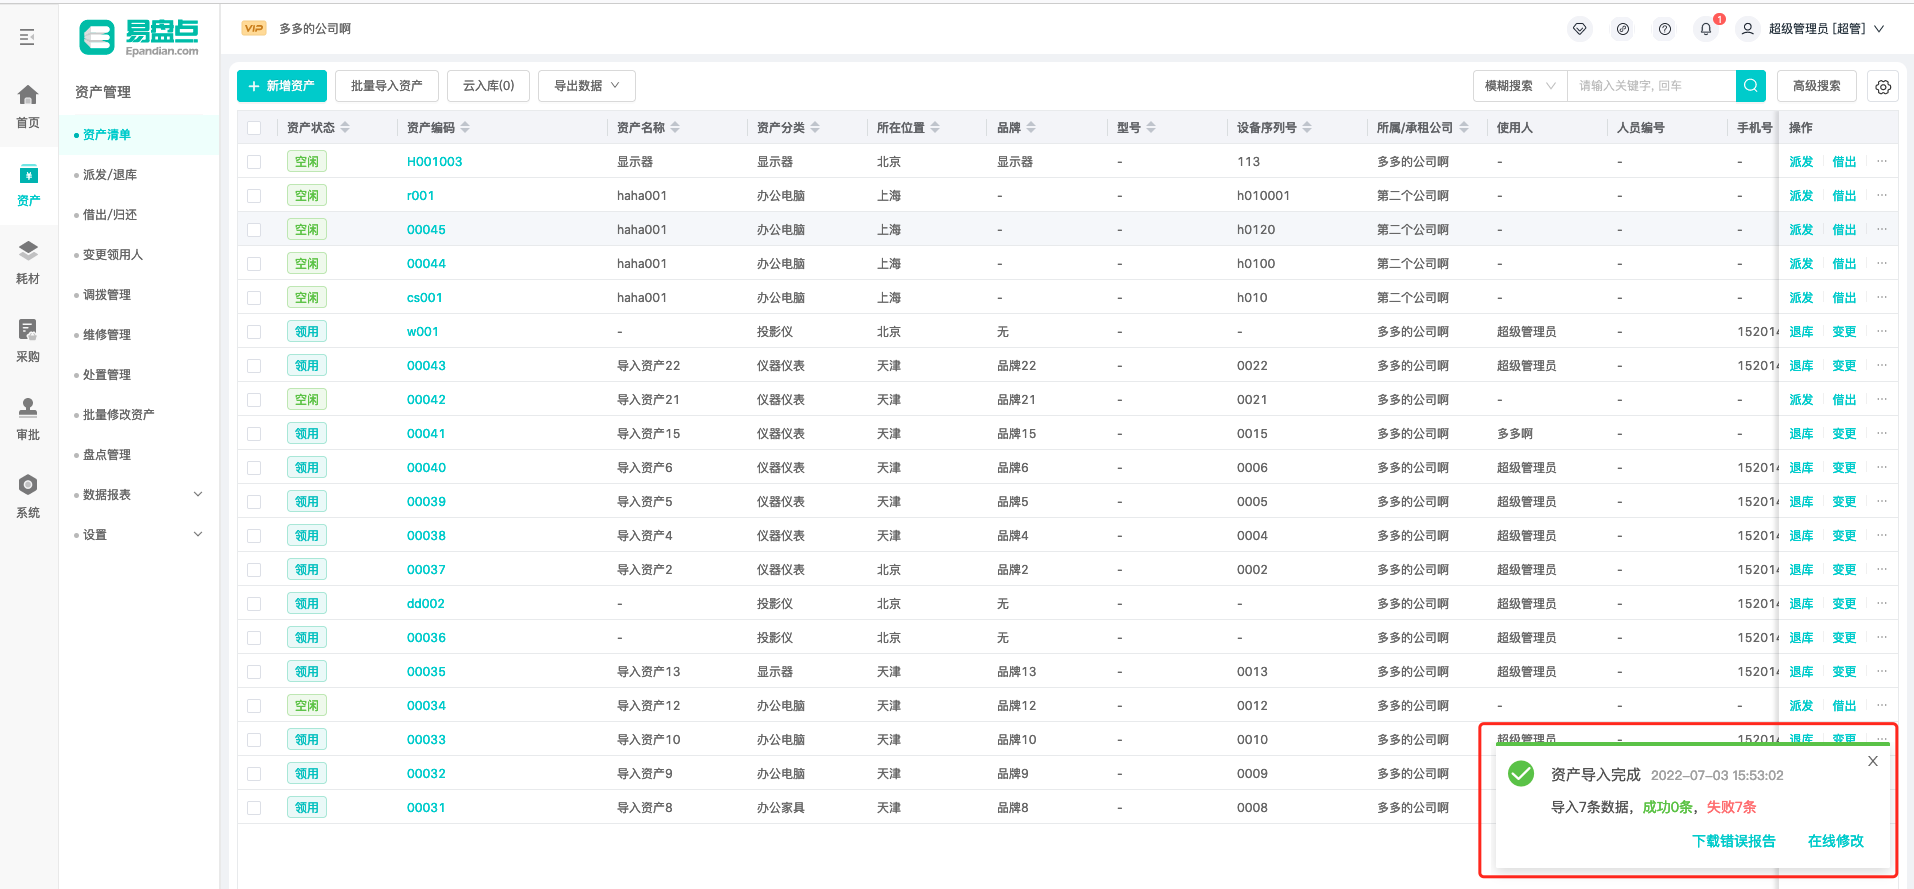This screenshot has height=889, width=1914.
Task: Open the diamond membership icon in header
Action: pyautogui.click(x=1580, y=29)
